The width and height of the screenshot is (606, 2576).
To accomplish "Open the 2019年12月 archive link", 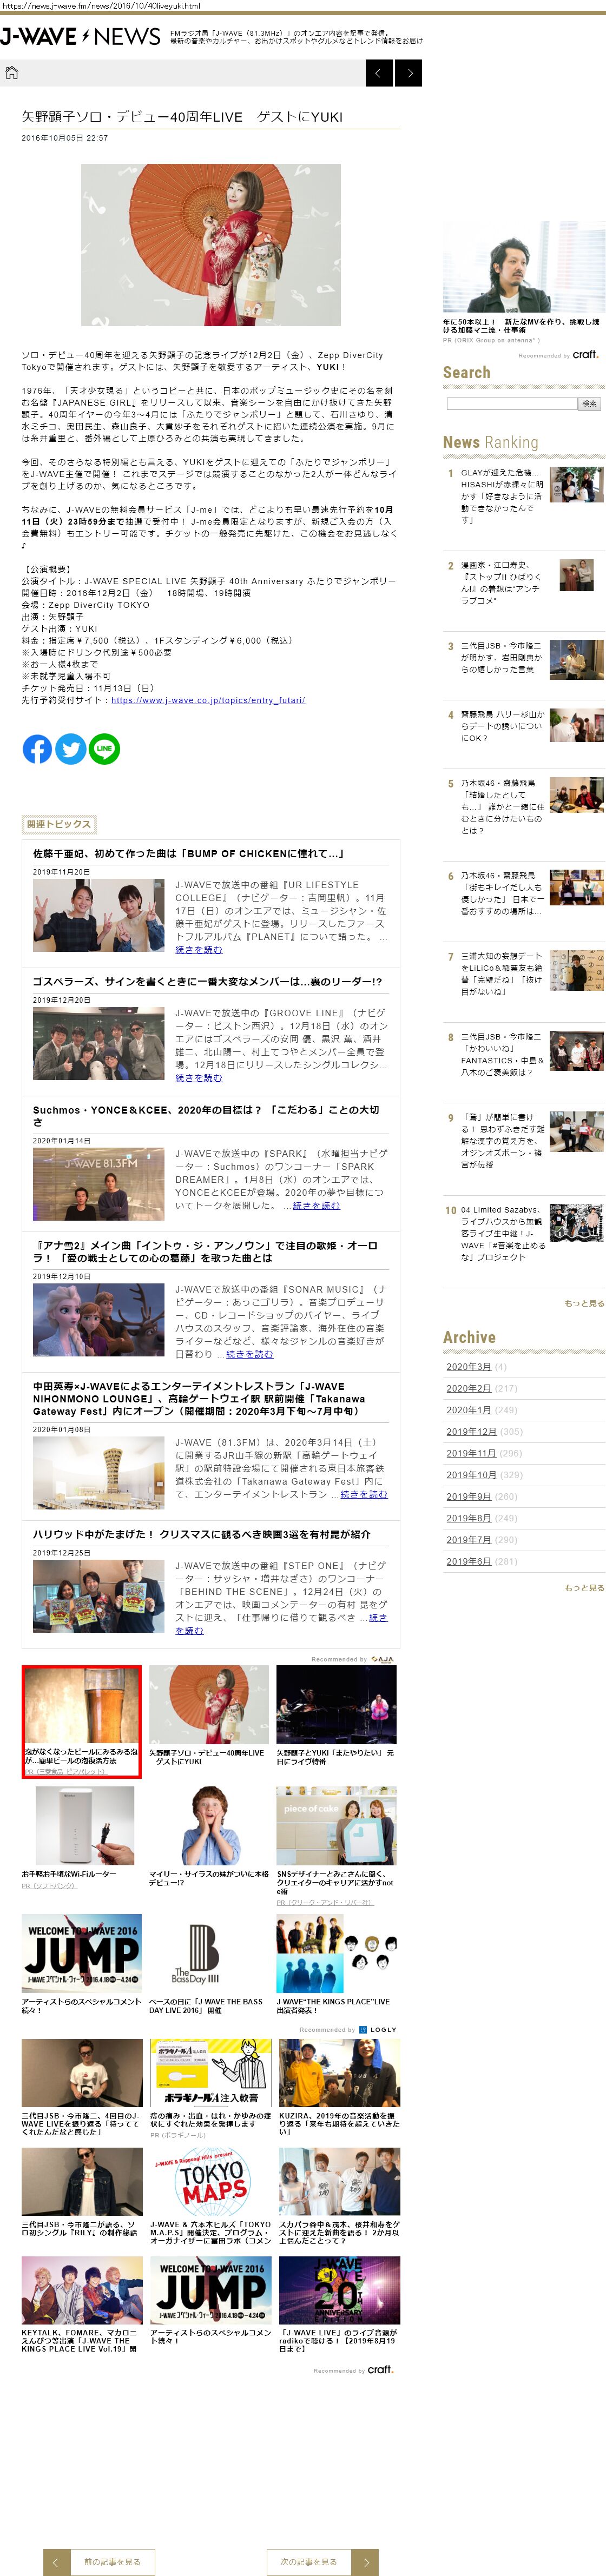I will coord(470,1432).
